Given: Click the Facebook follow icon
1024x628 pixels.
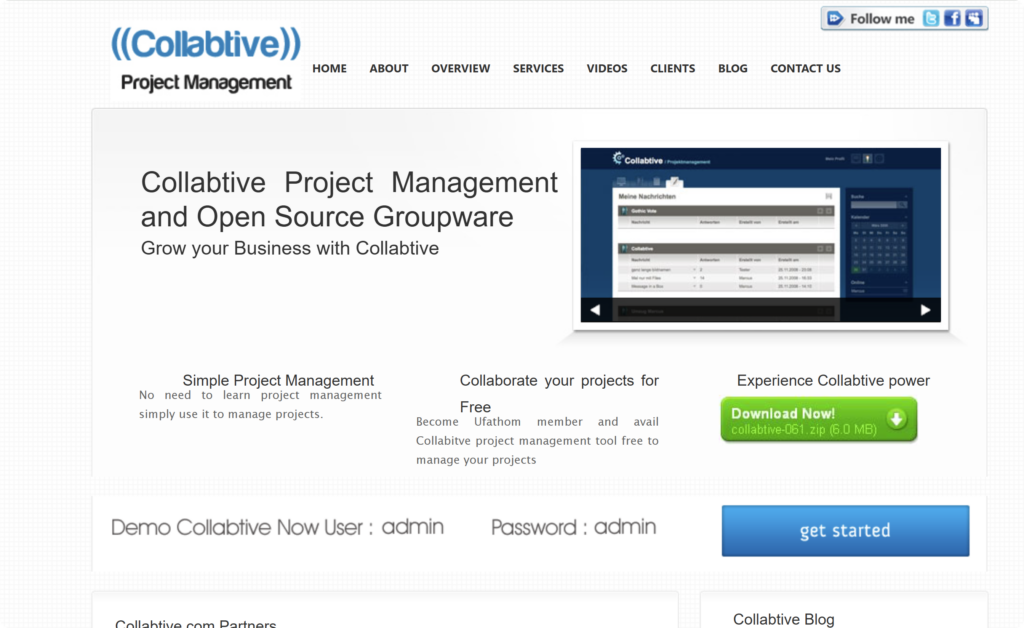Looking at the screenshot, I should (x=952, y=18).
